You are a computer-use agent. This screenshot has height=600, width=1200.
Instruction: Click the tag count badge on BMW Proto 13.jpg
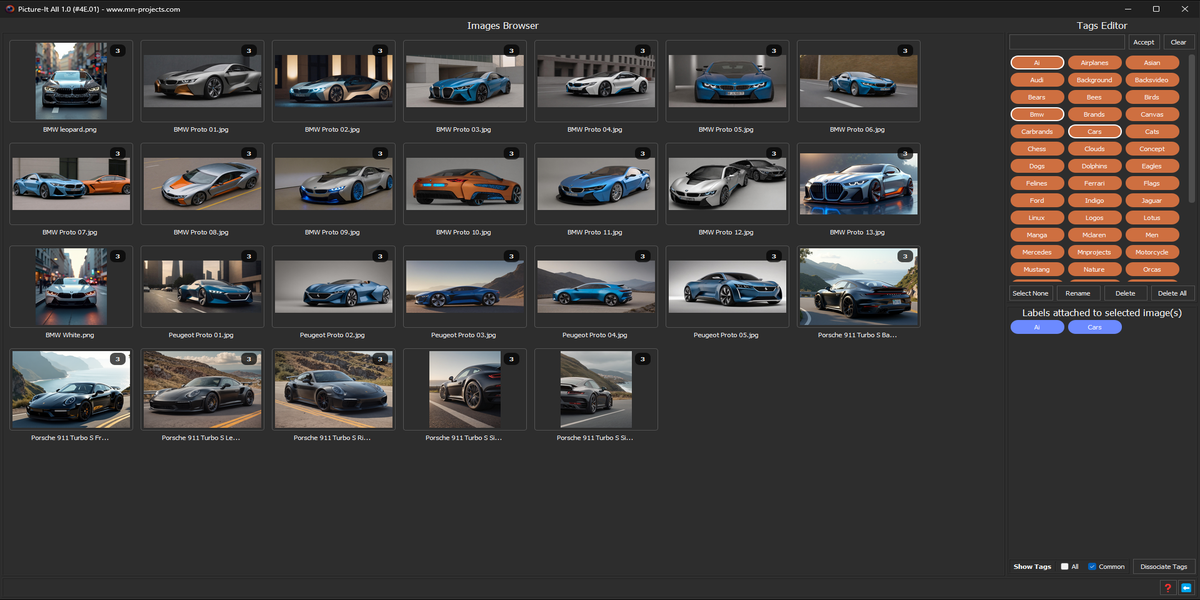(x=905, y=153)
